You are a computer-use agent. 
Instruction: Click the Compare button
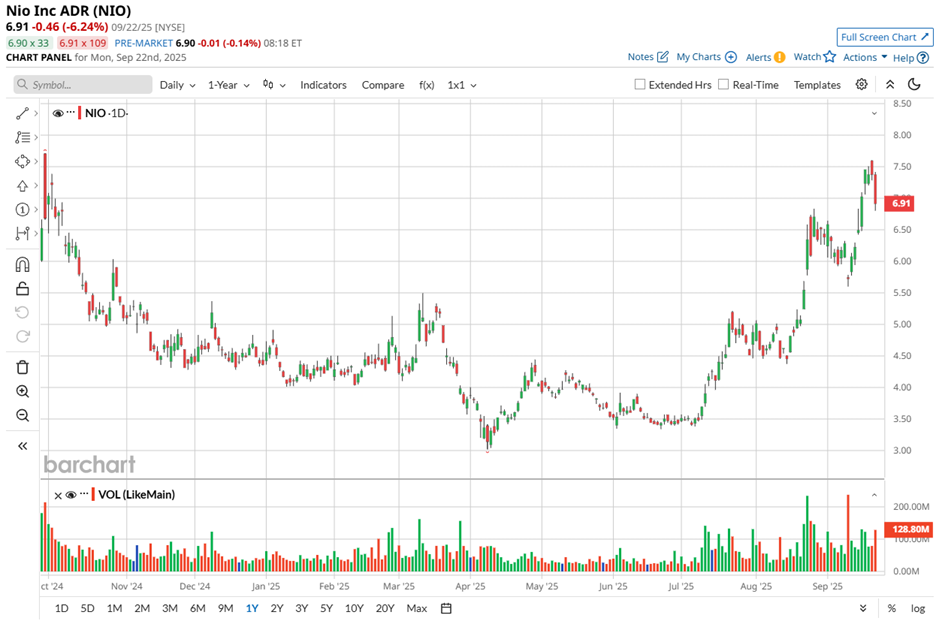tap(383, 85)
